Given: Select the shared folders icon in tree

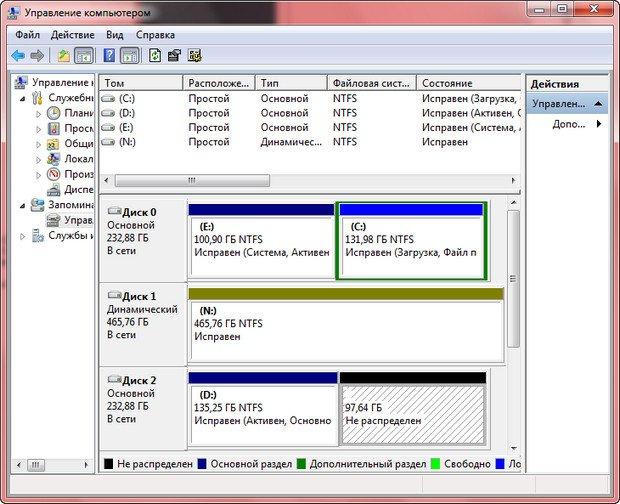Looking at the screenshot, I should [x=53, y=144].
